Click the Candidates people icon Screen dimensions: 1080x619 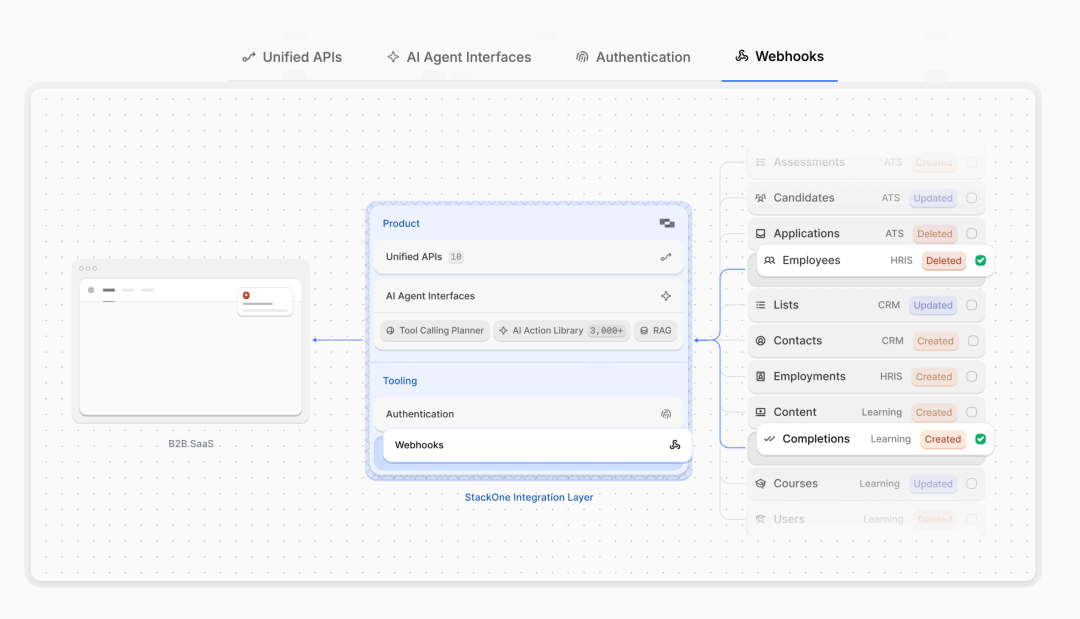point(760,198)
